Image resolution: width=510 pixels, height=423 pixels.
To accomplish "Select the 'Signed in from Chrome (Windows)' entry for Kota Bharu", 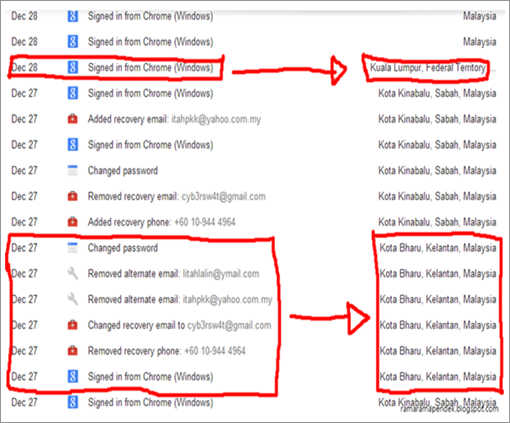I will click(150, 377).
